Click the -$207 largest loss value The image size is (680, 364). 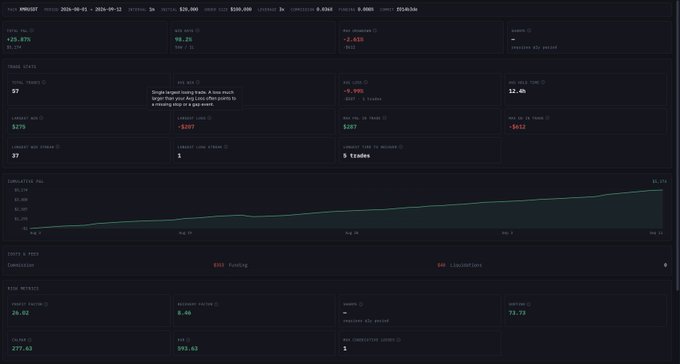point(186,127)
